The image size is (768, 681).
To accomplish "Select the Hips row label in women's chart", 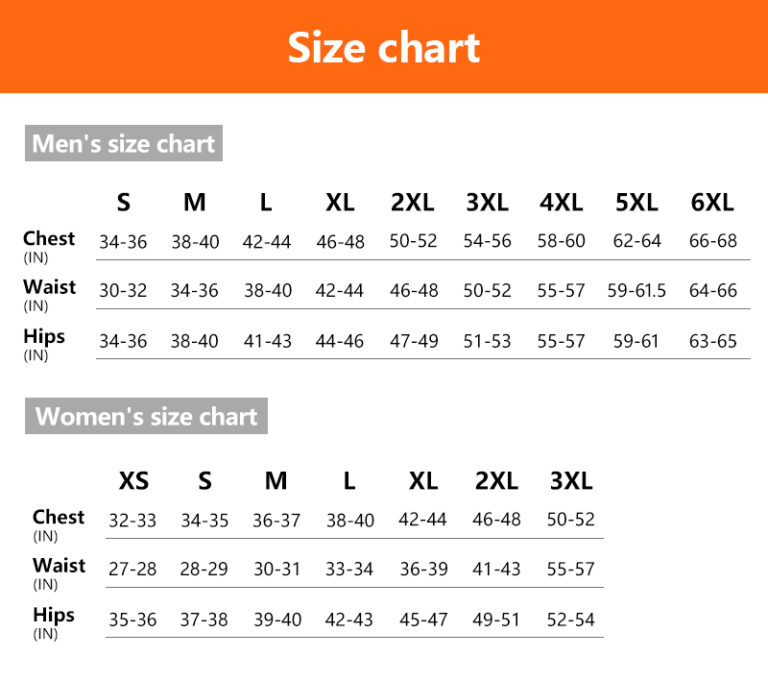I will click(53, 615).
